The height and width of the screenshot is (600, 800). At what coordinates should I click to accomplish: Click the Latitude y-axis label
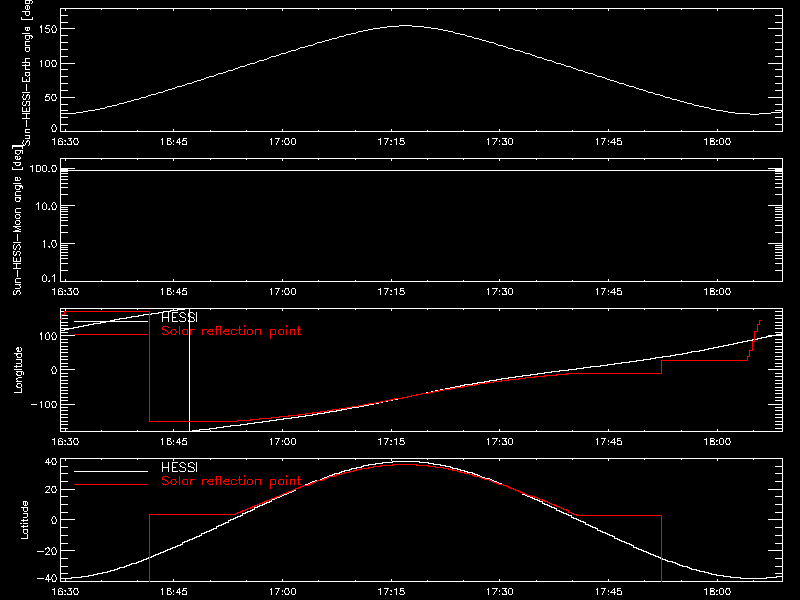24,520
